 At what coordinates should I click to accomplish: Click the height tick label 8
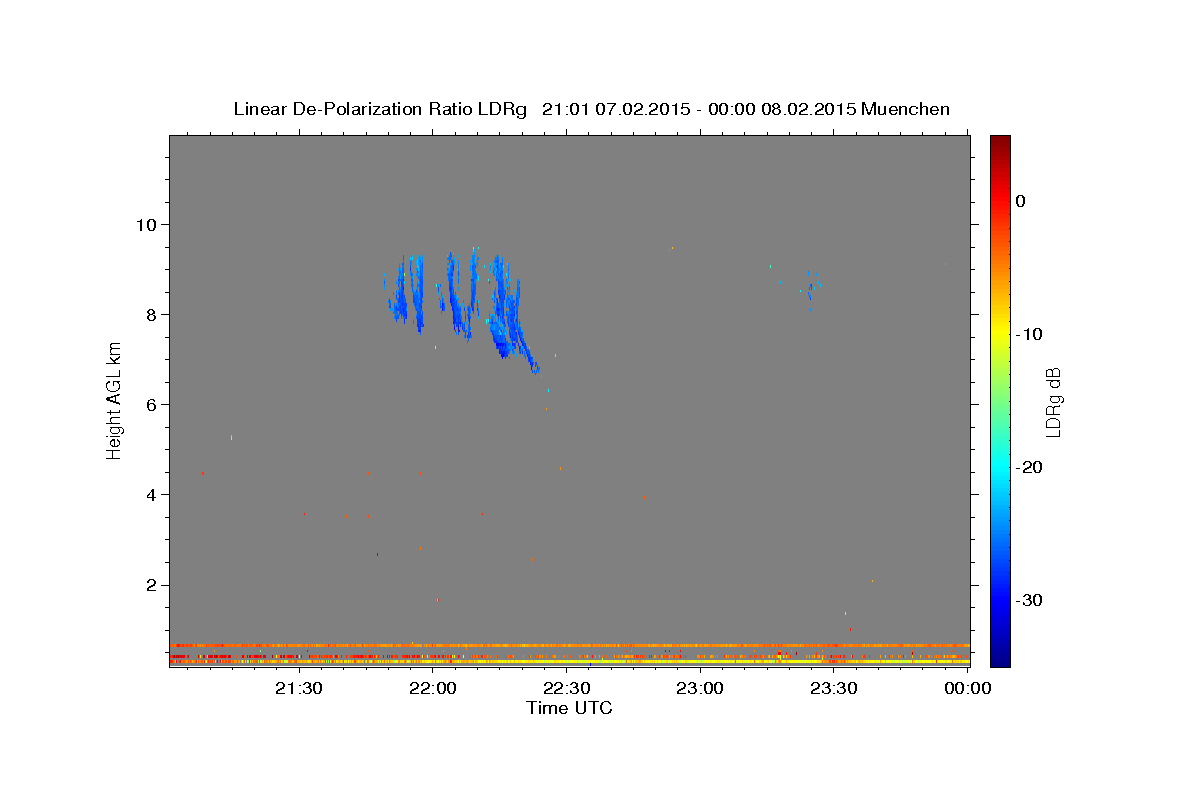click(154, 314)
